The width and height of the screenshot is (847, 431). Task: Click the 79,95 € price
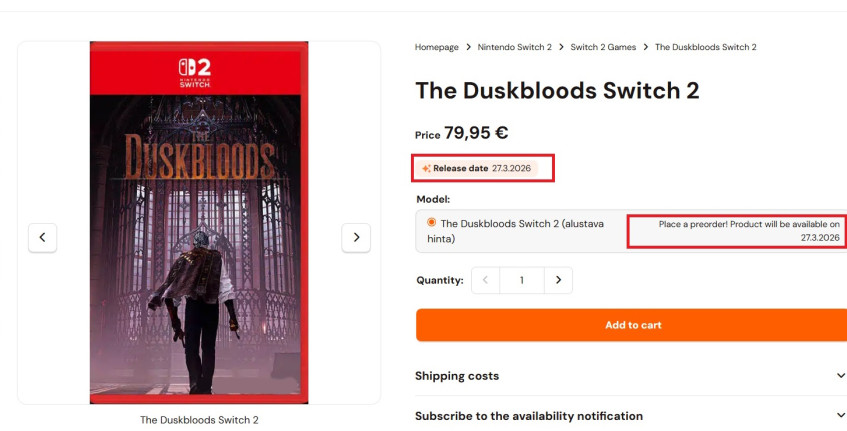(476, 133)
